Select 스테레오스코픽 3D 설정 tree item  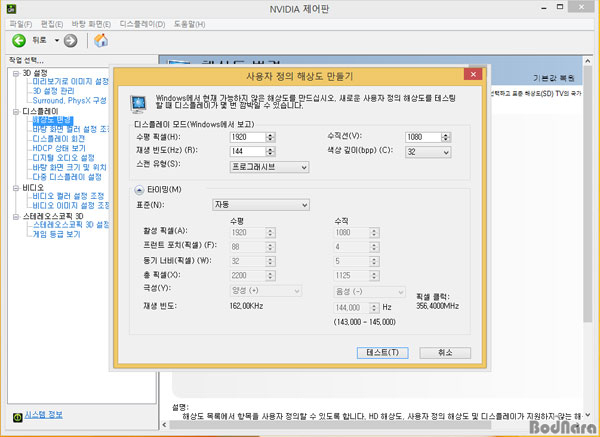(71, 225)
